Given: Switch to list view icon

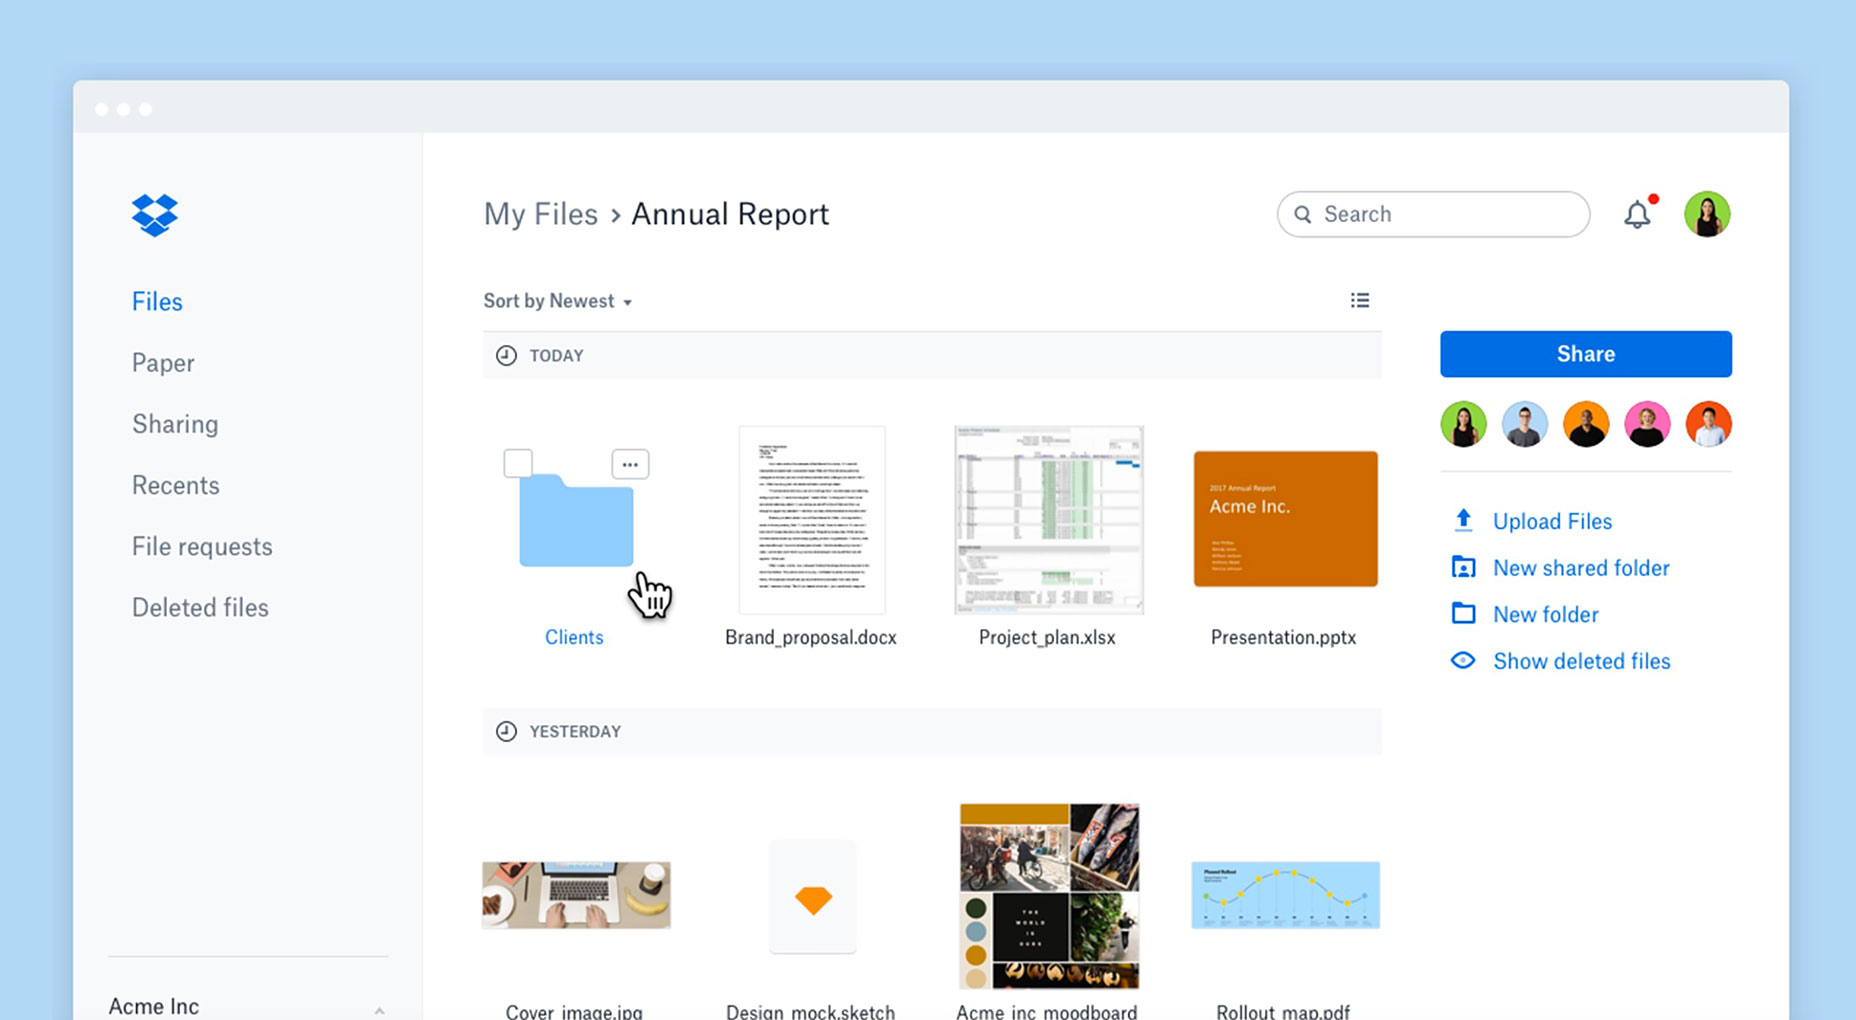Looking at the screenshot, I should [1359, 300].
